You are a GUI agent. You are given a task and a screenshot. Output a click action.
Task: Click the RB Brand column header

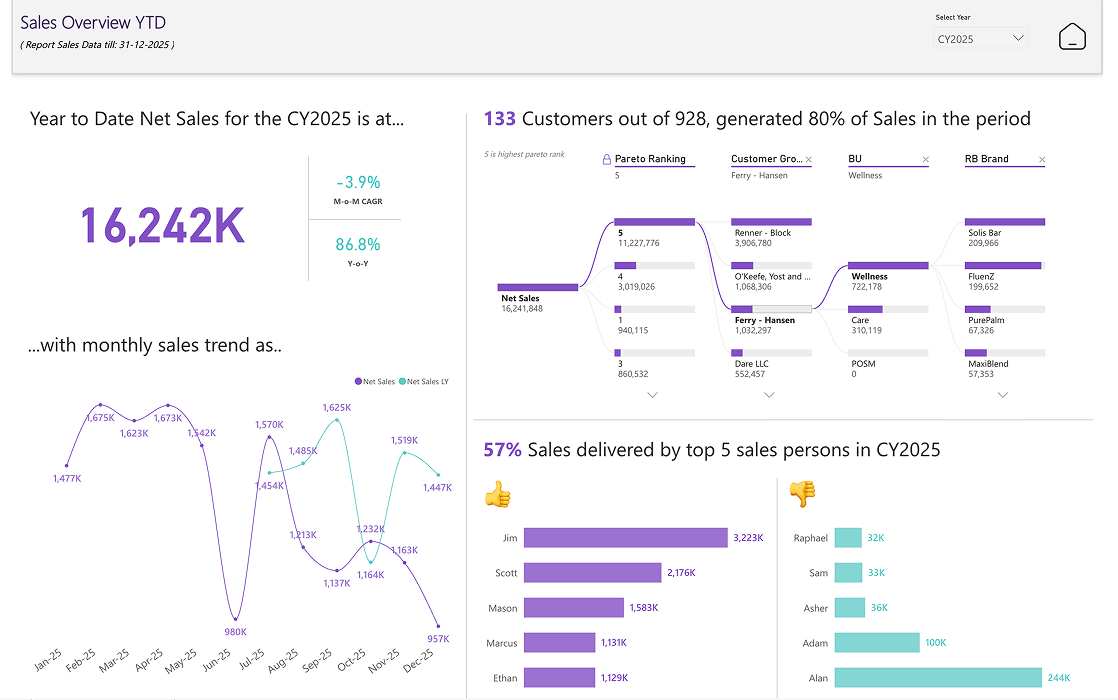(x=987, y=159)
